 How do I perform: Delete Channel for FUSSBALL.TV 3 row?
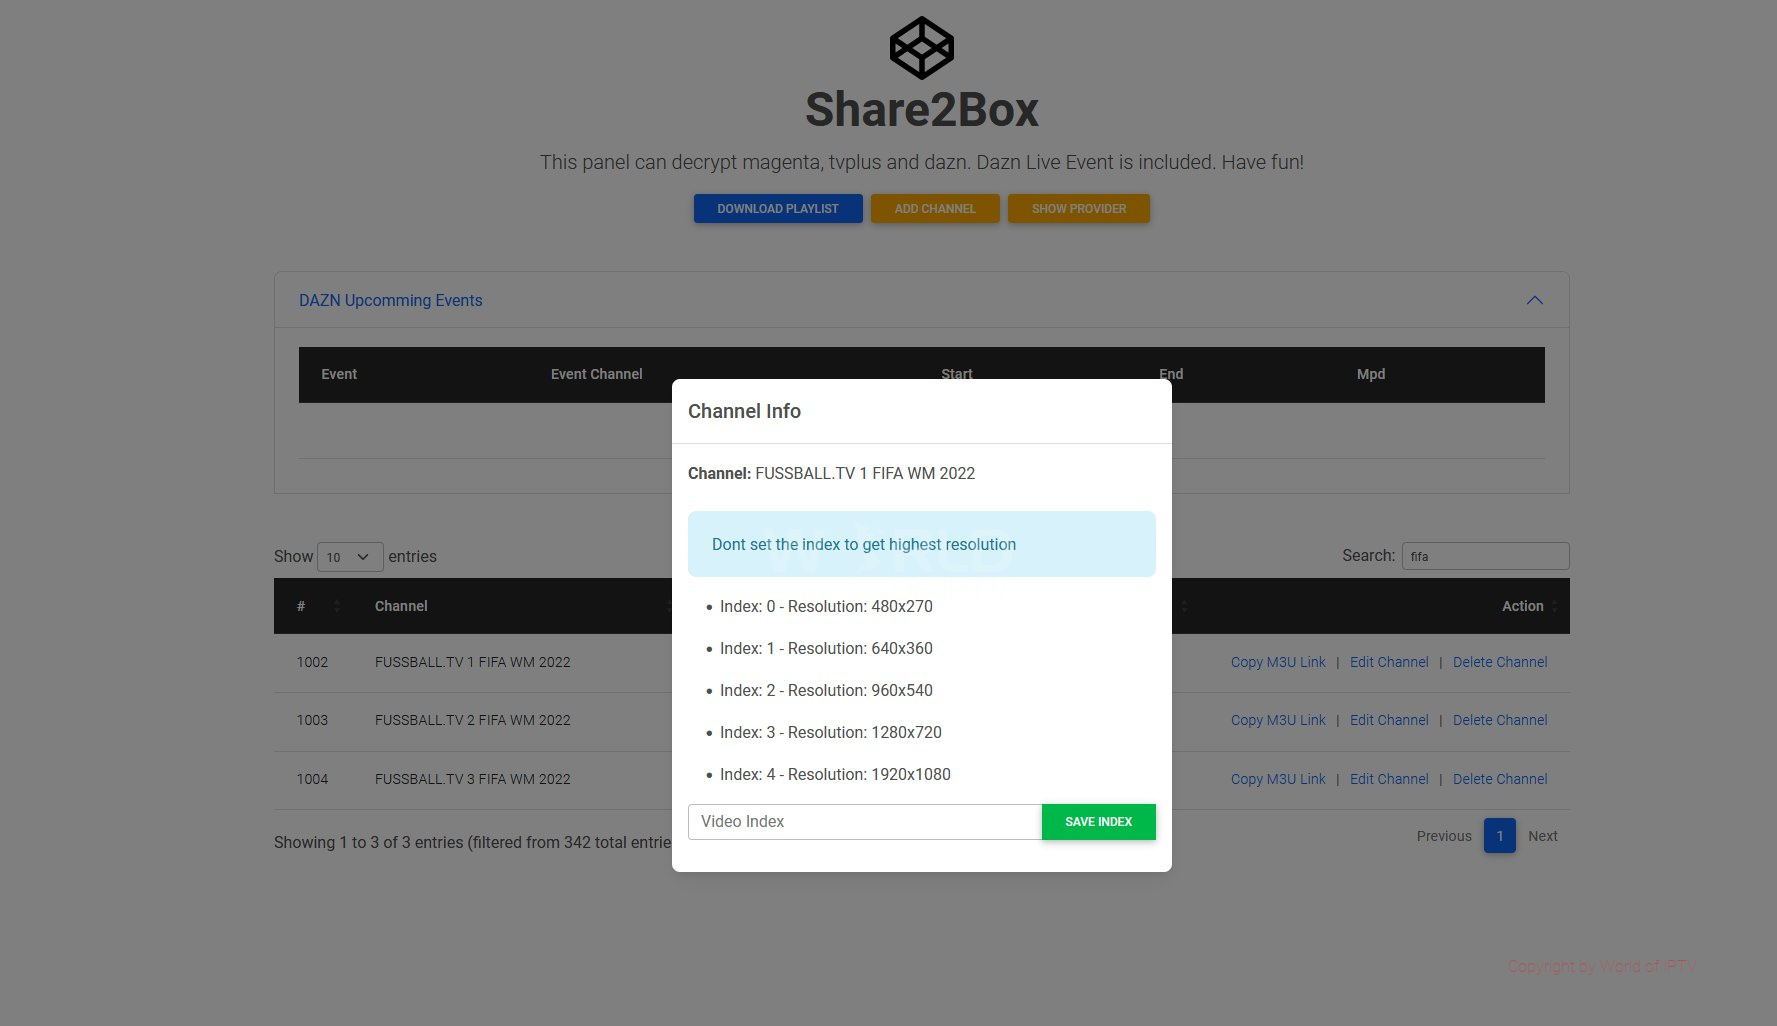[1499, 779]
